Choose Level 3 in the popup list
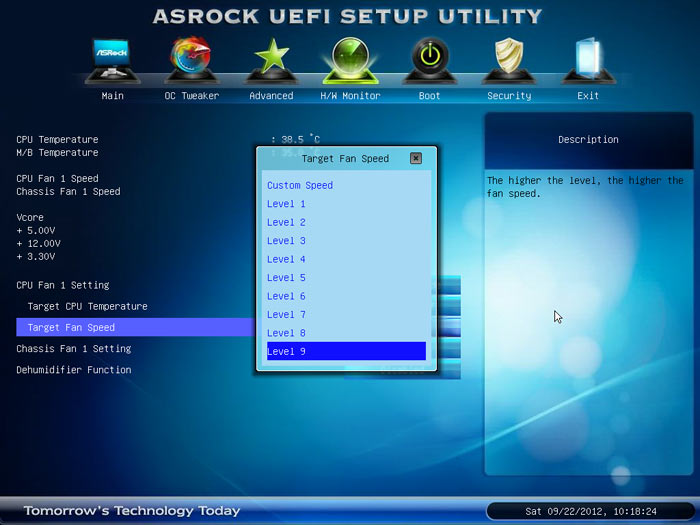Screen dimensions: 700x525 pos(287,241)
